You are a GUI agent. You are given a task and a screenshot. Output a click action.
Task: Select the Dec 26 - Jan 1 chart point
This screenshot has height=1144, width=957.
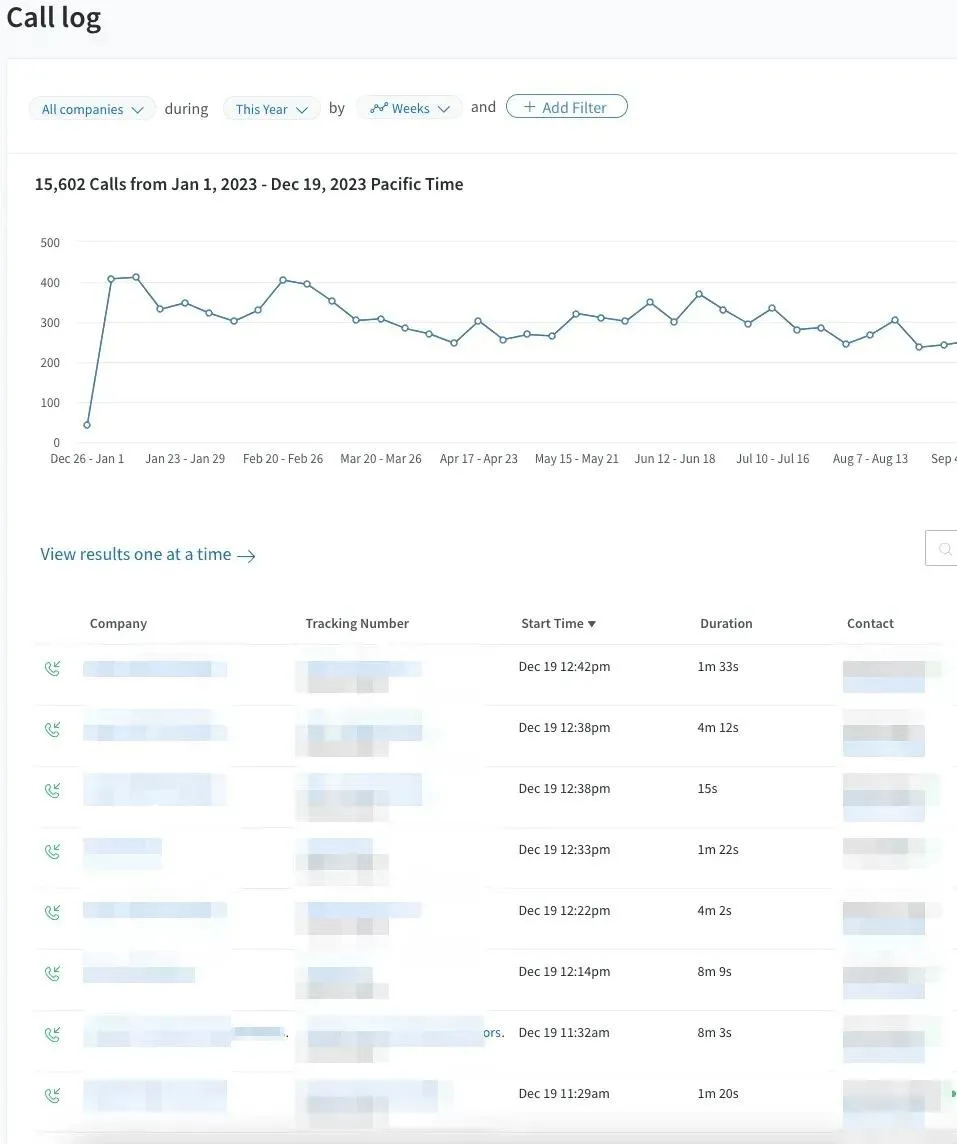tap(88, 425)
